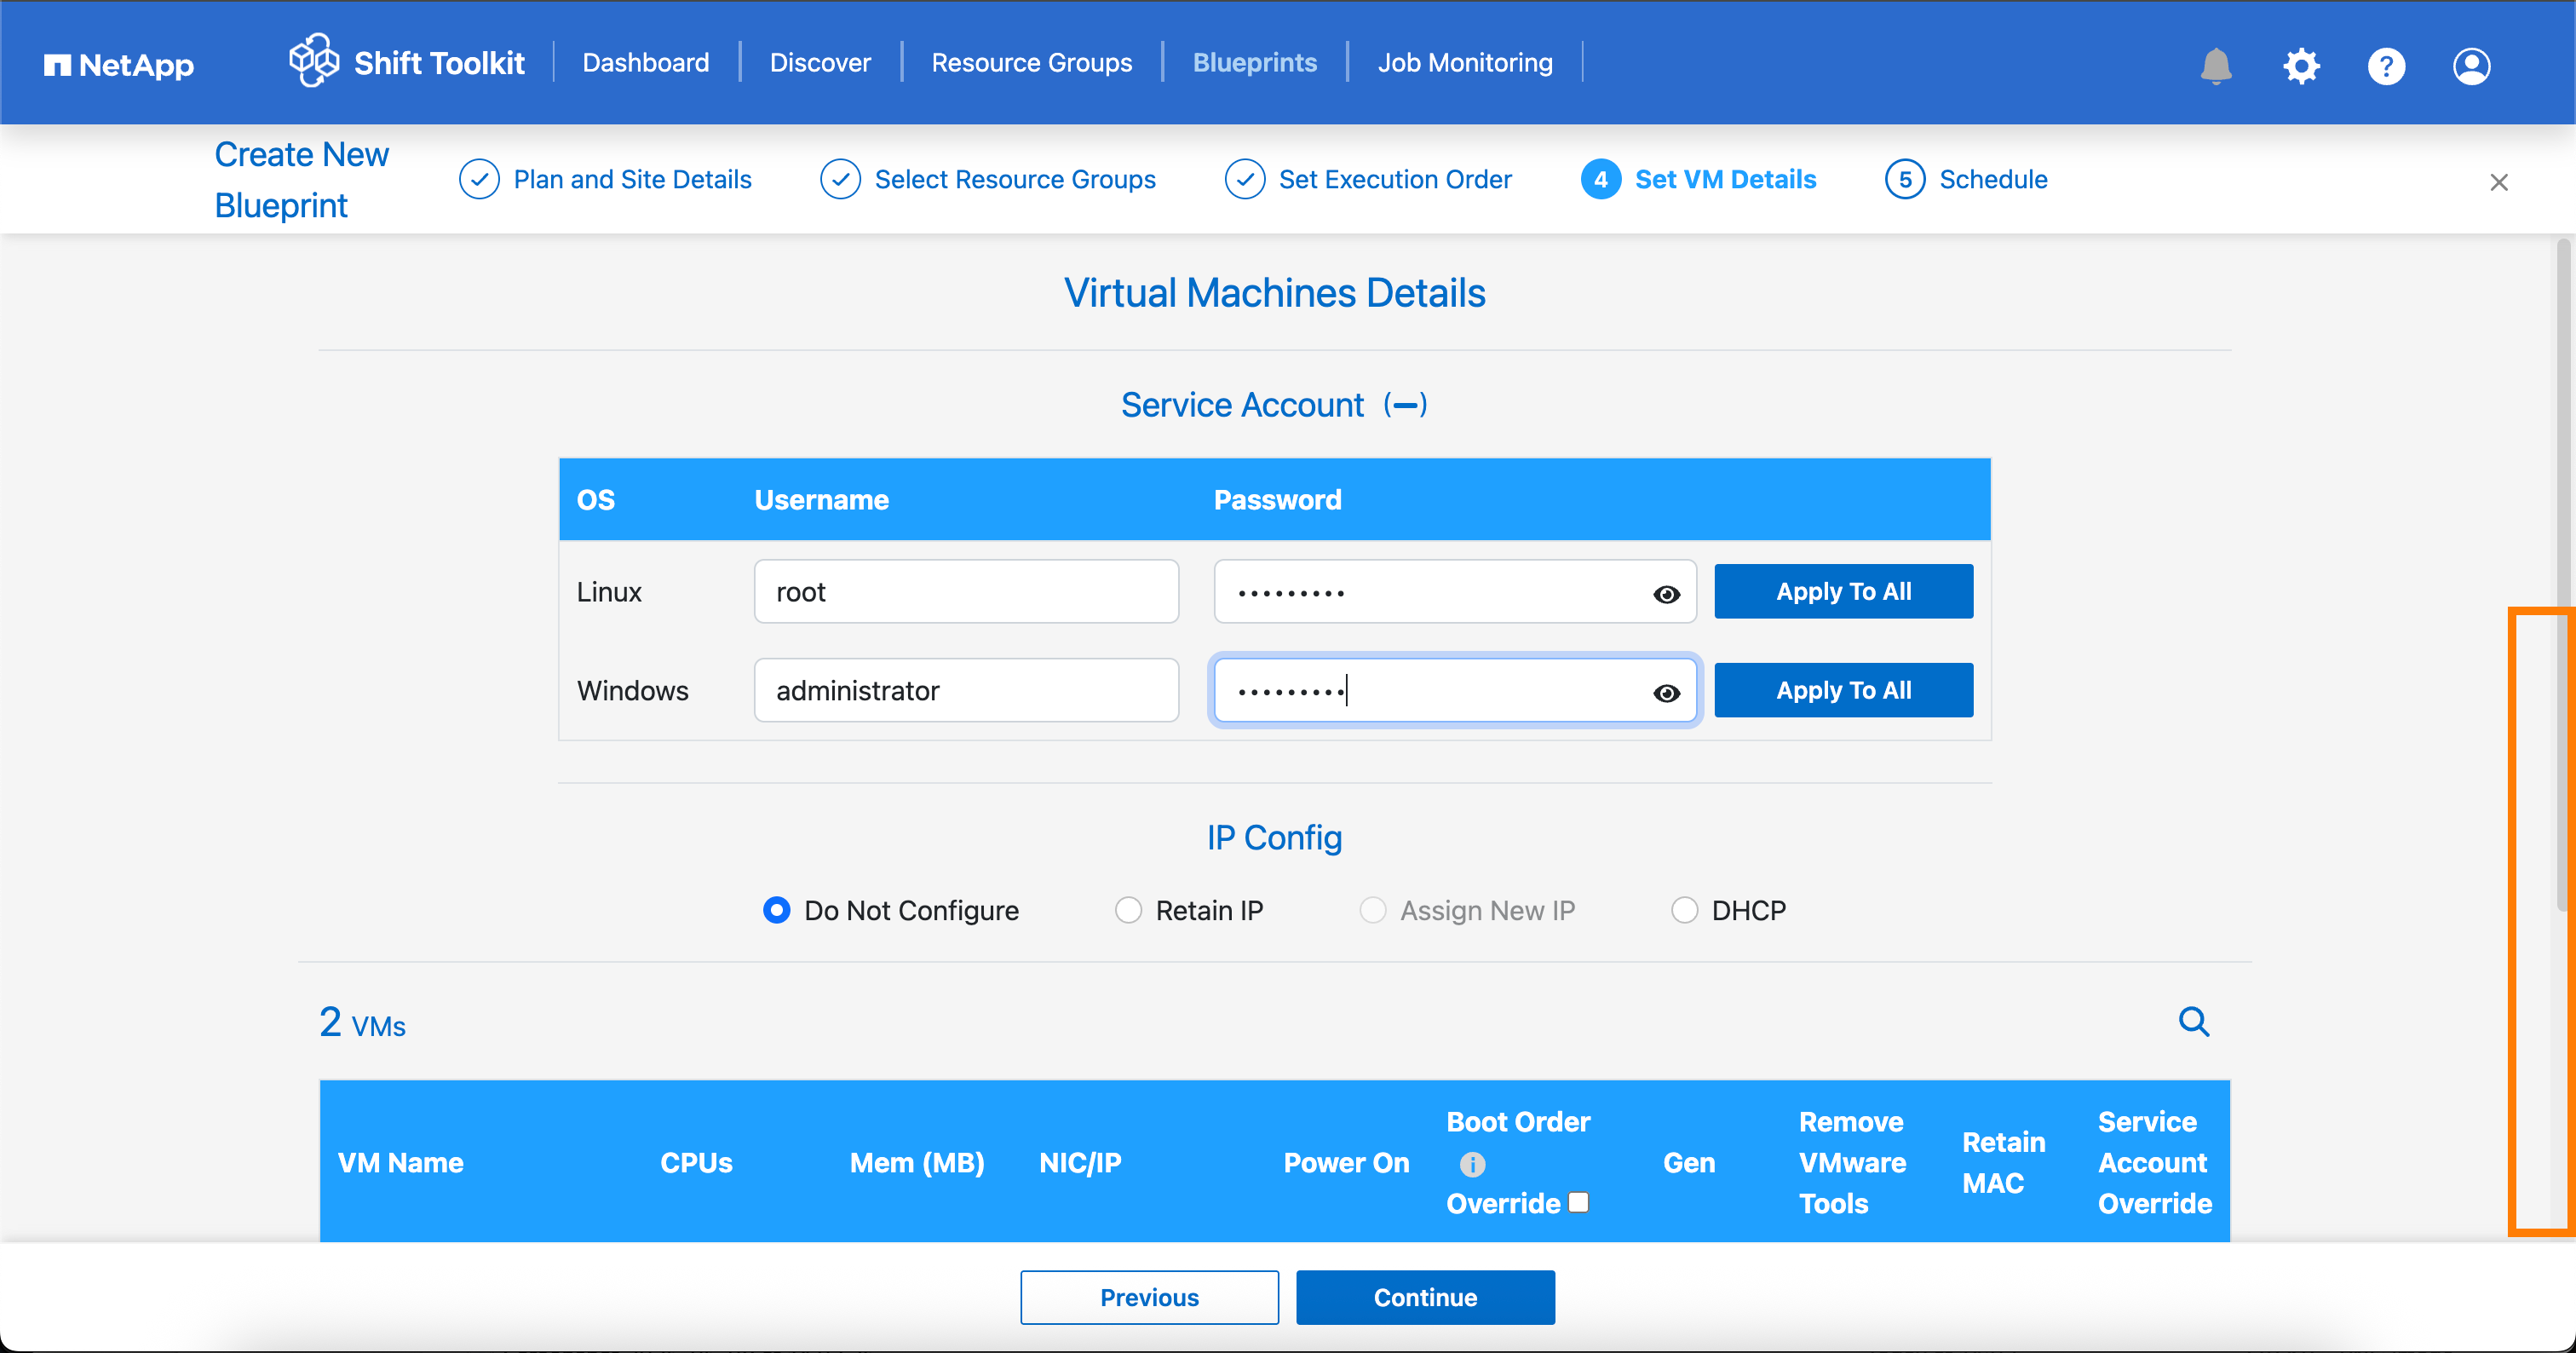Select the Do Not Configure radio button
The height and width of the screenshot is (1353, 2576).
point(776,910)
